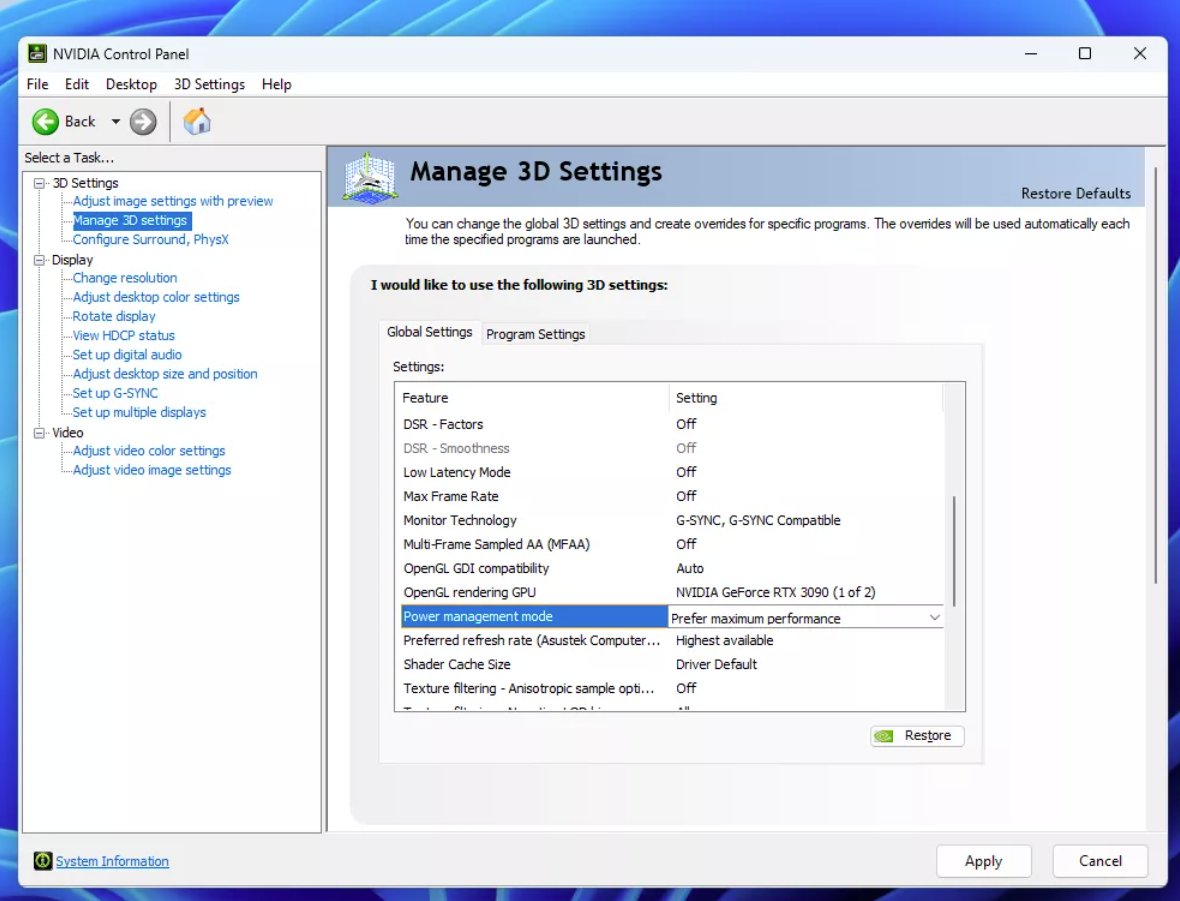The width and height of the screenshot is (1180, 901).
Task: Click the Forward arrow icon in toolbar
Action: coord(143,122)
